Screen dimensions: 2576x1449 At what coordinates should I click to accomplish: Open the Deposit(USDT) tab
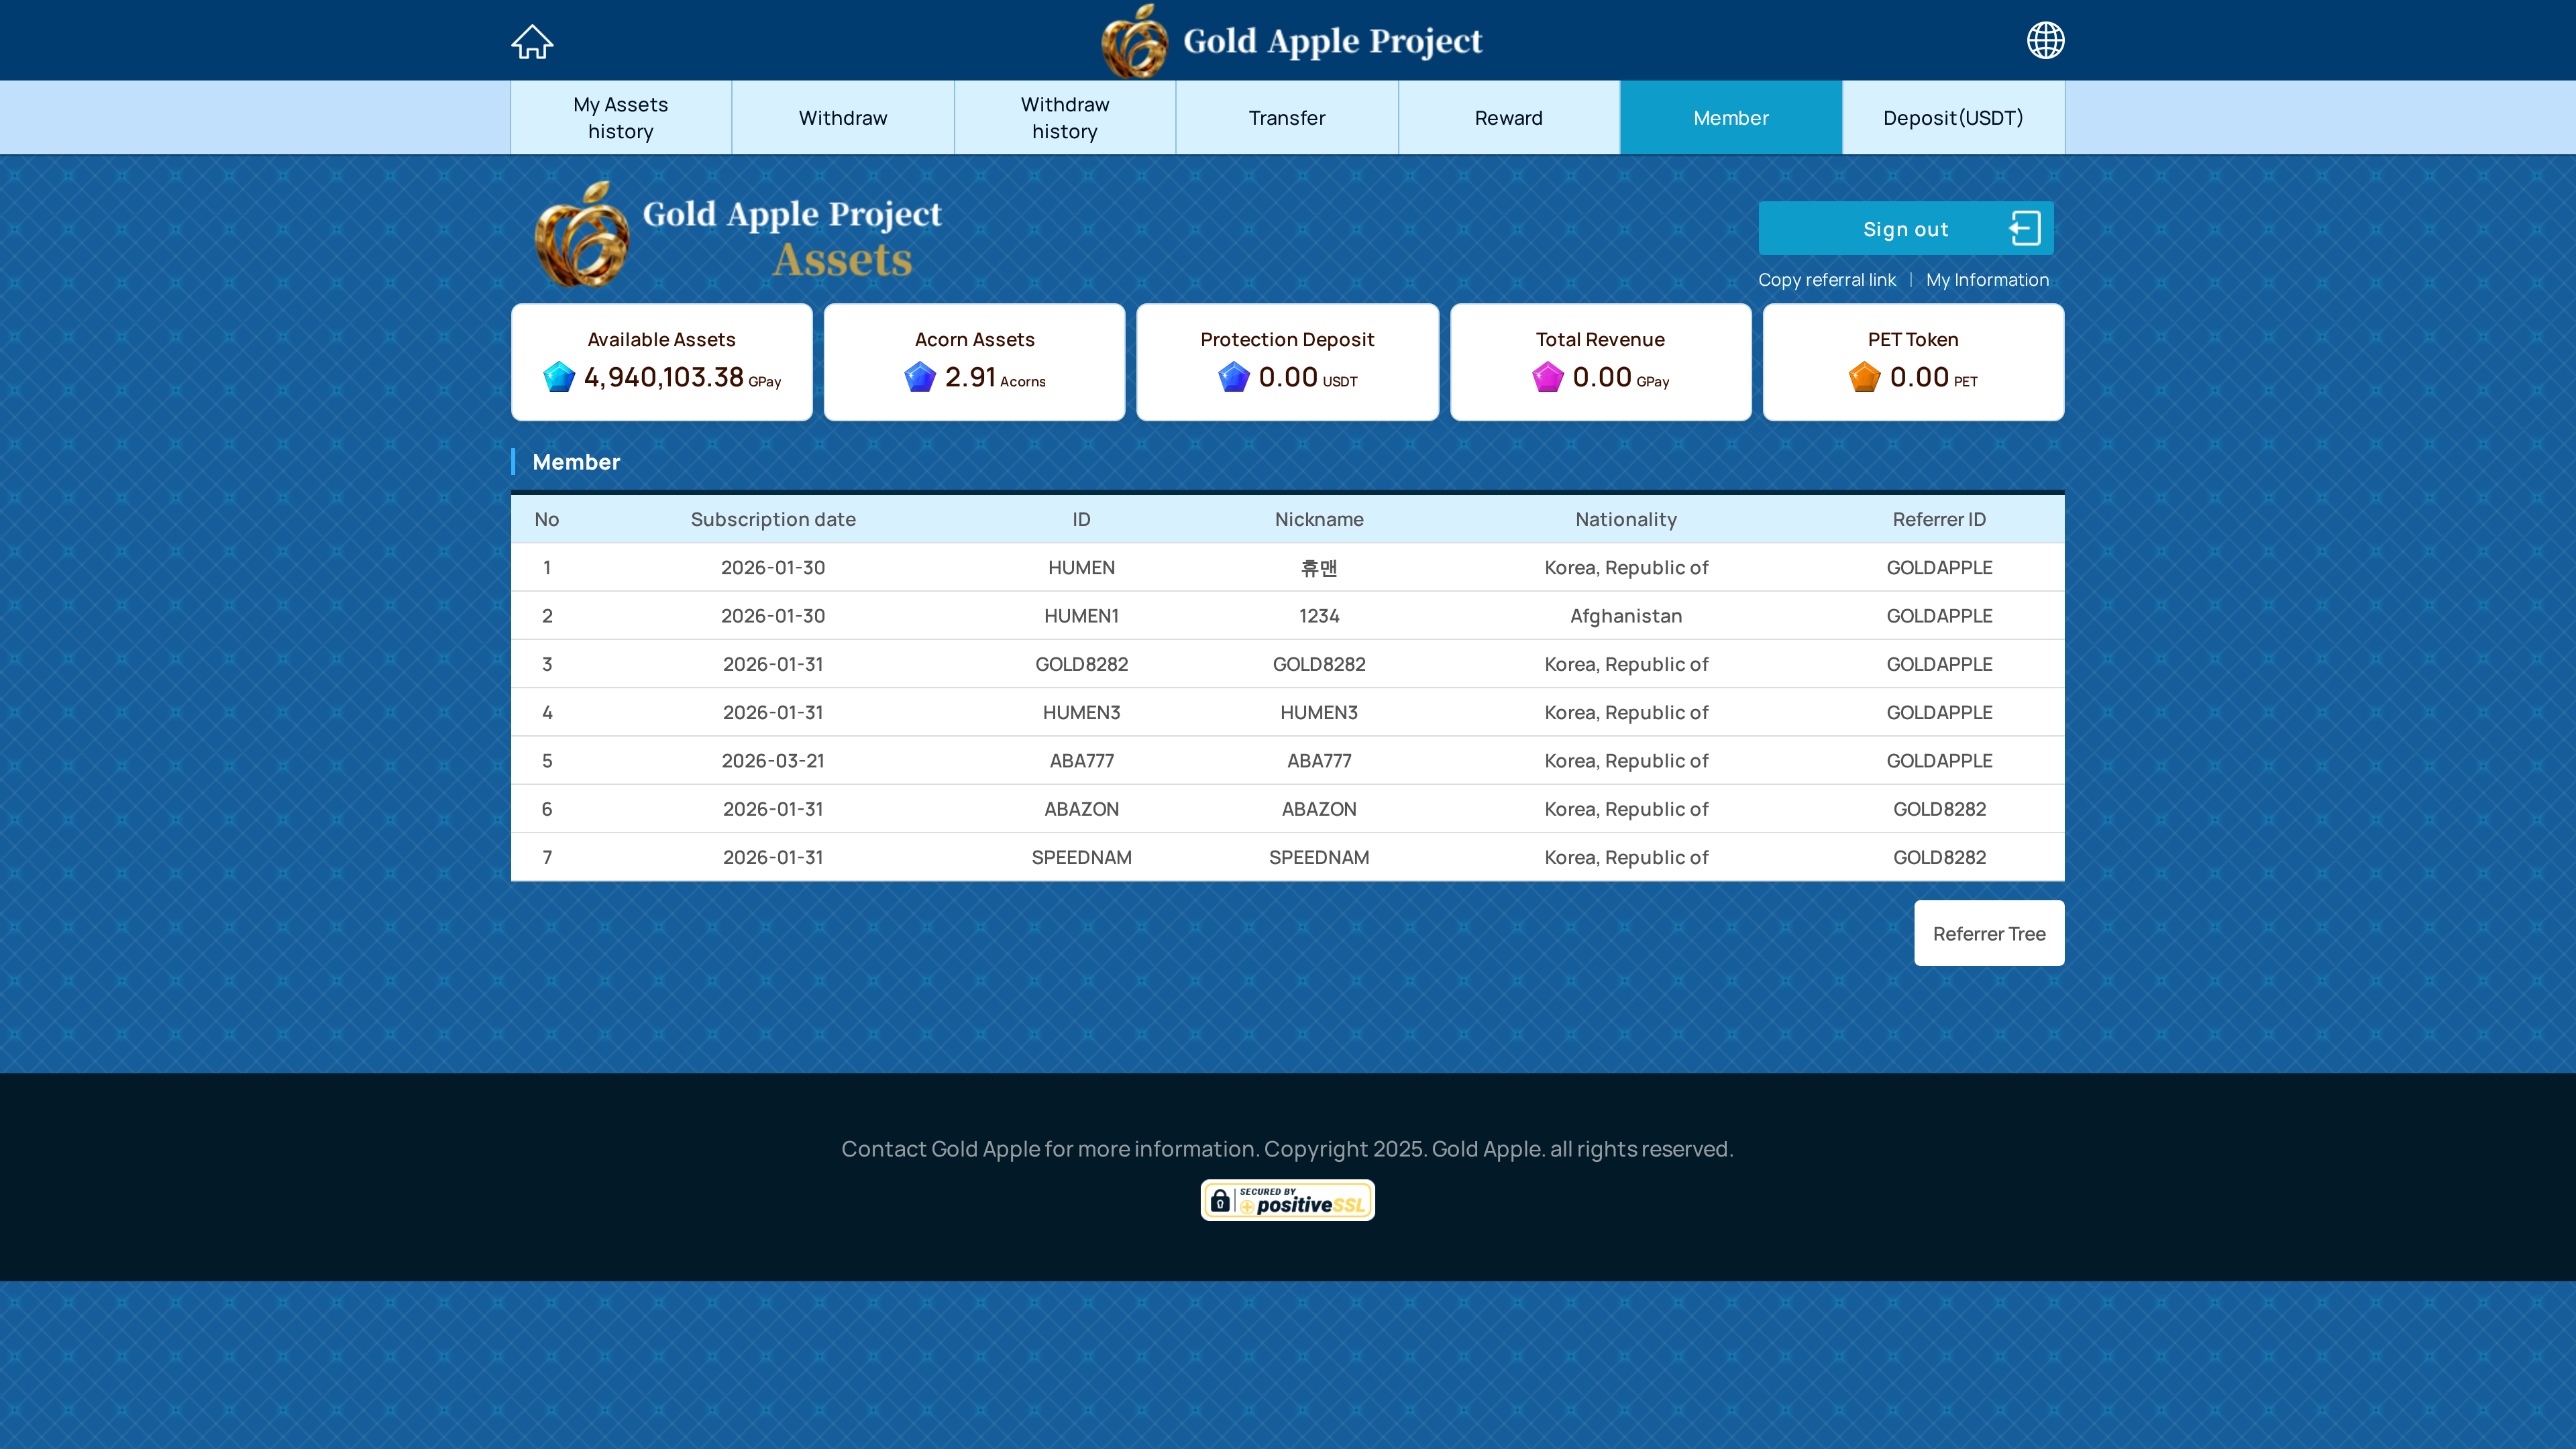[x=1952, y=118]
